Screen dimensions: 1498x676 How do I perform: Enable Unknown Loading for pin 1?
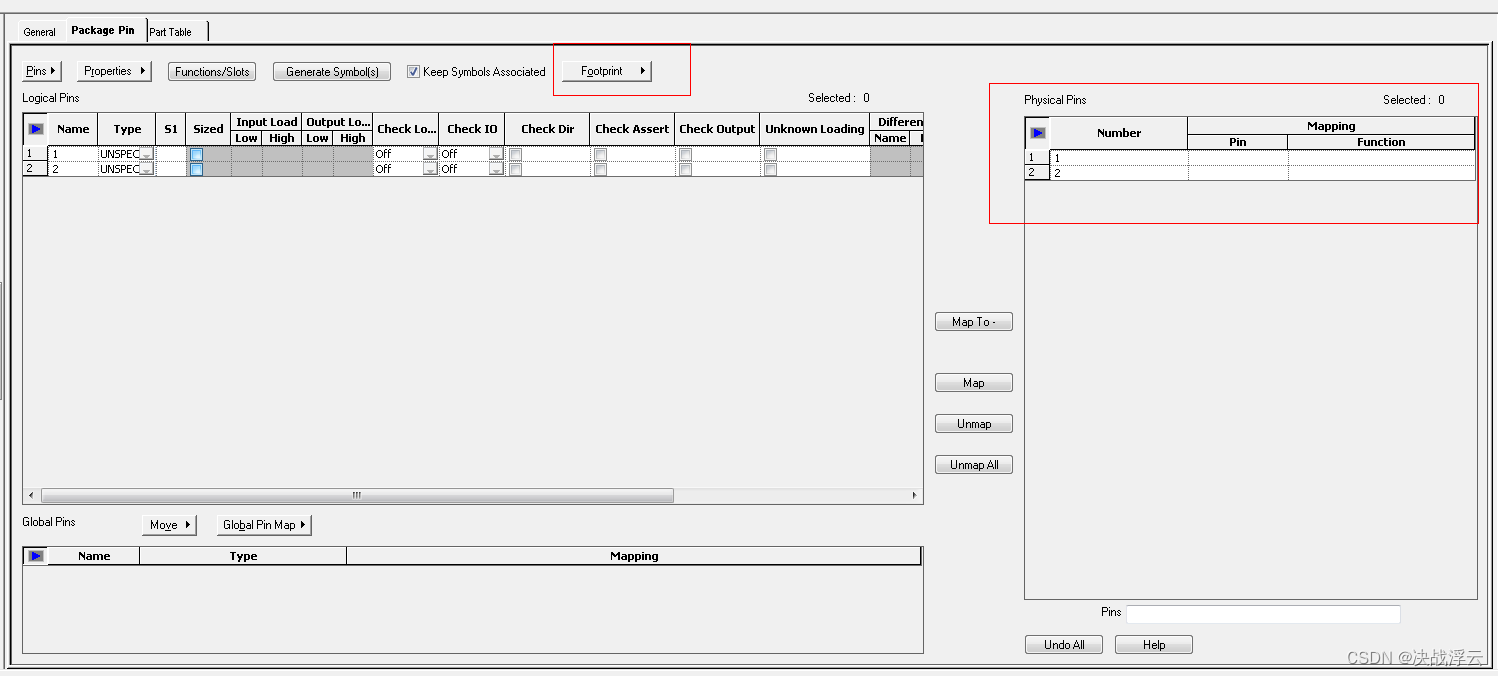click(x=769, y=153)
